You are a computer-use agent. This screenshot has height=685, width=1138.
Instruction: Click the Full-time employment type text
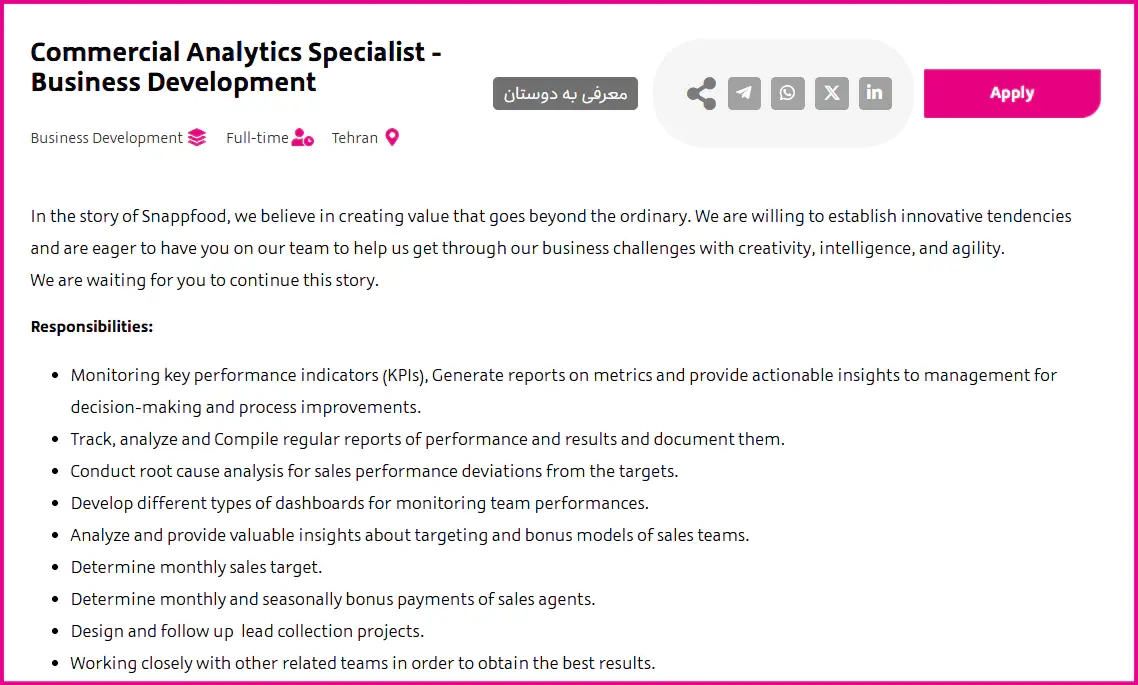tap(257, 138)
